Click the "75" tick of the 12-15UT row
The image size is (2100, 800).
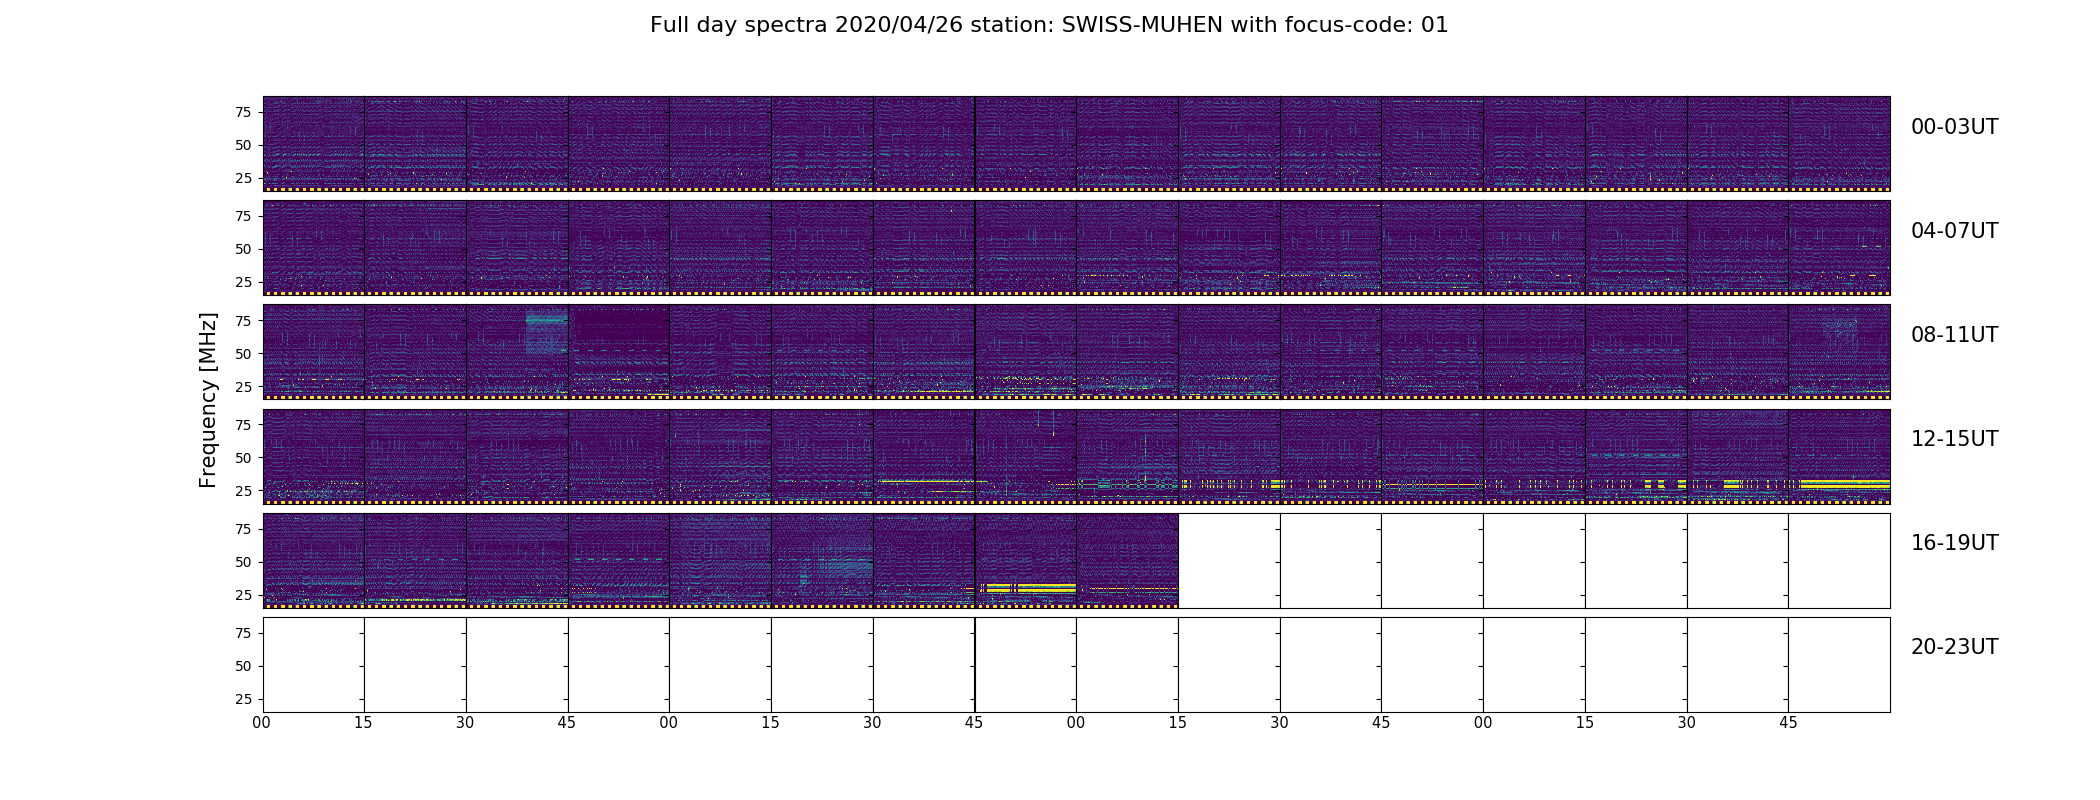[243, 424]
